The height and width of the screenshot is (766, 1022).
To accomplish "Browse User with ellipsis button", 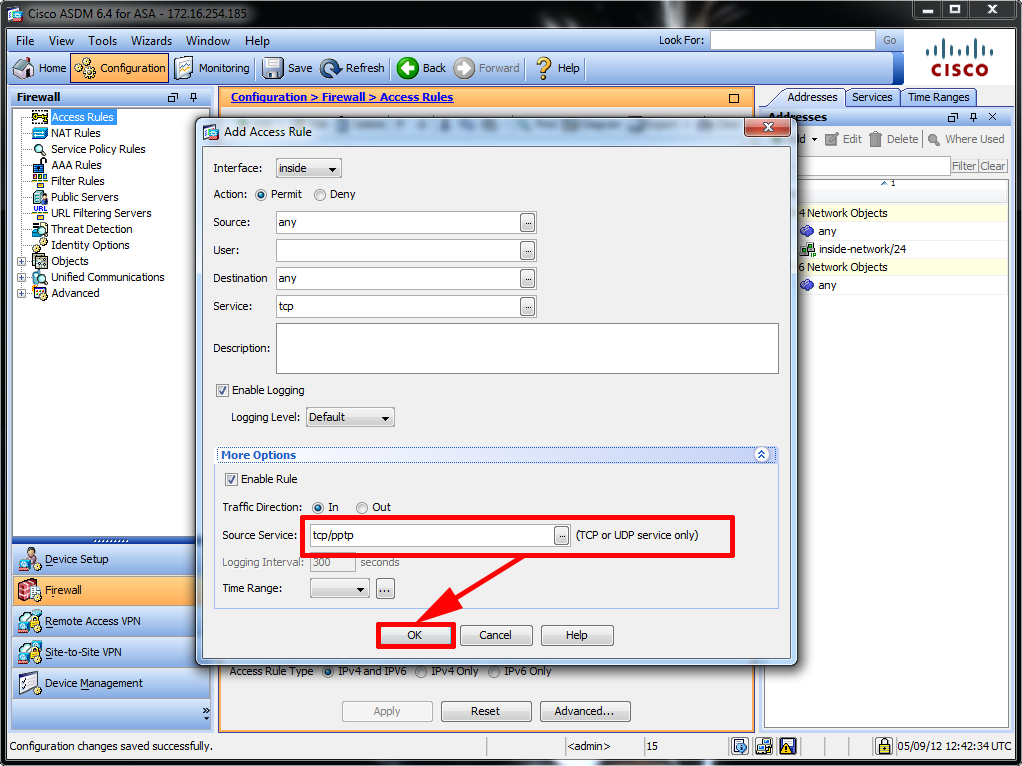I will click(528, 250).
